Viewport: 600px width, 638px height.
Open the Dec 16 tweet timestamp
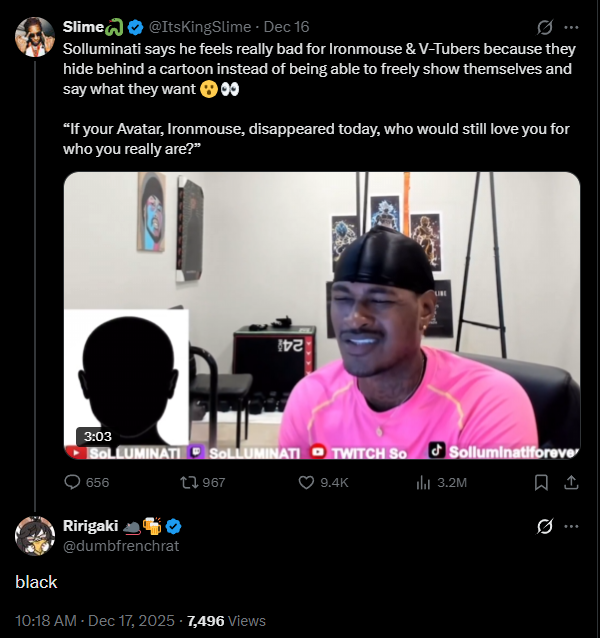[x=286, y=27]
